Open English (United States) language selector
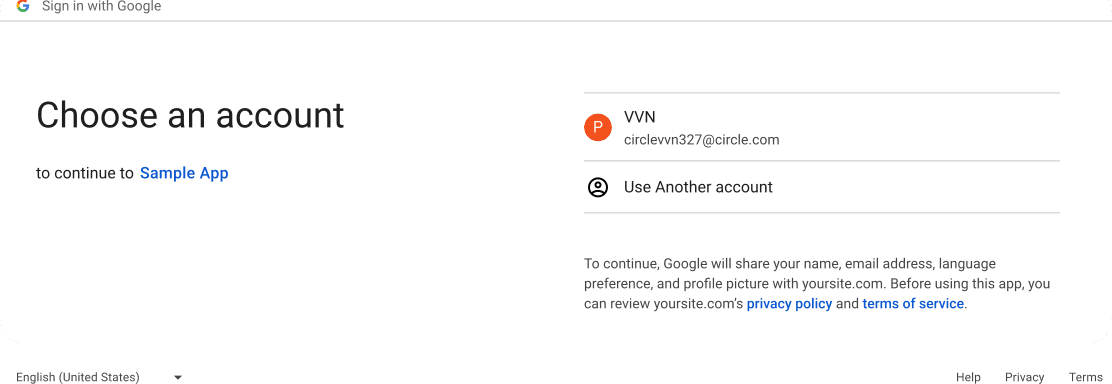The width and height of the screenshot is (1112, 384). pyautogui.click(x=99, y=377)
